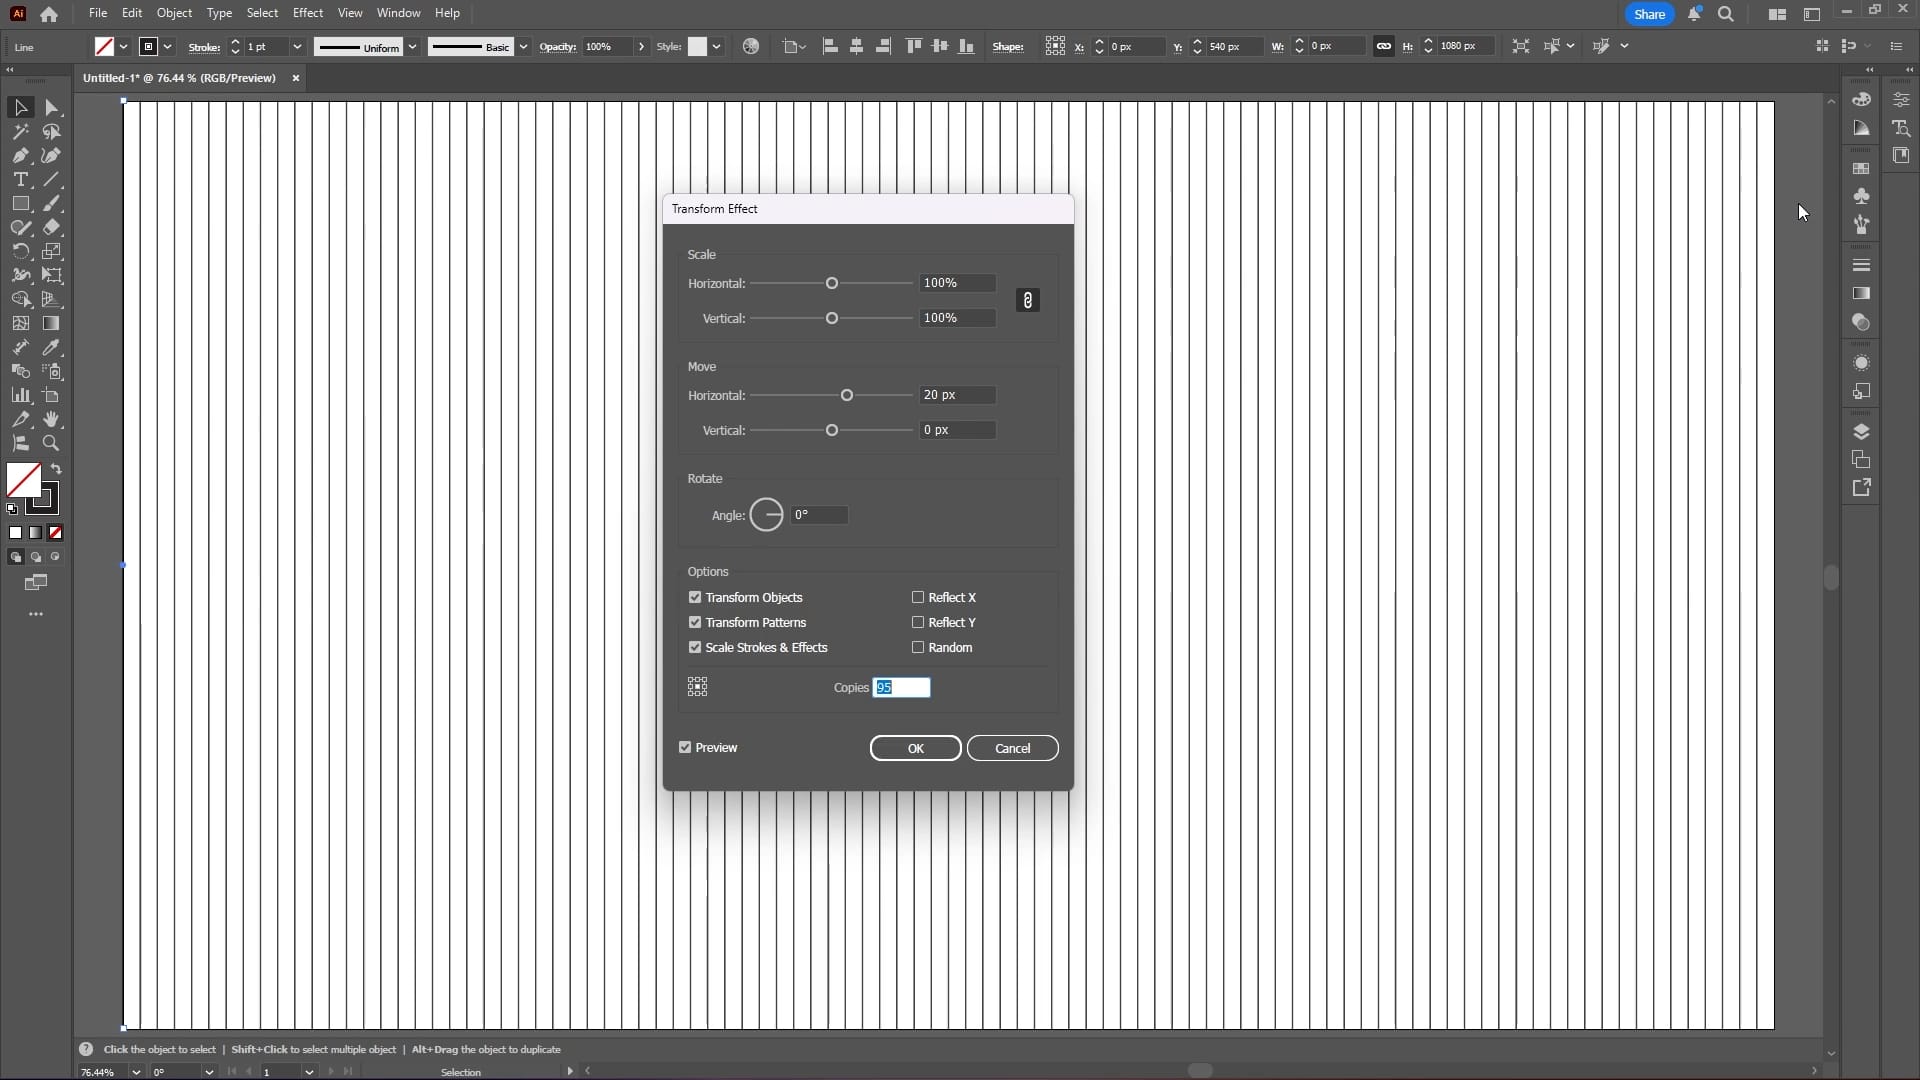Open the Layers panel icon
This screenshot has width=1920, height=1080.
click(1862, 431)
